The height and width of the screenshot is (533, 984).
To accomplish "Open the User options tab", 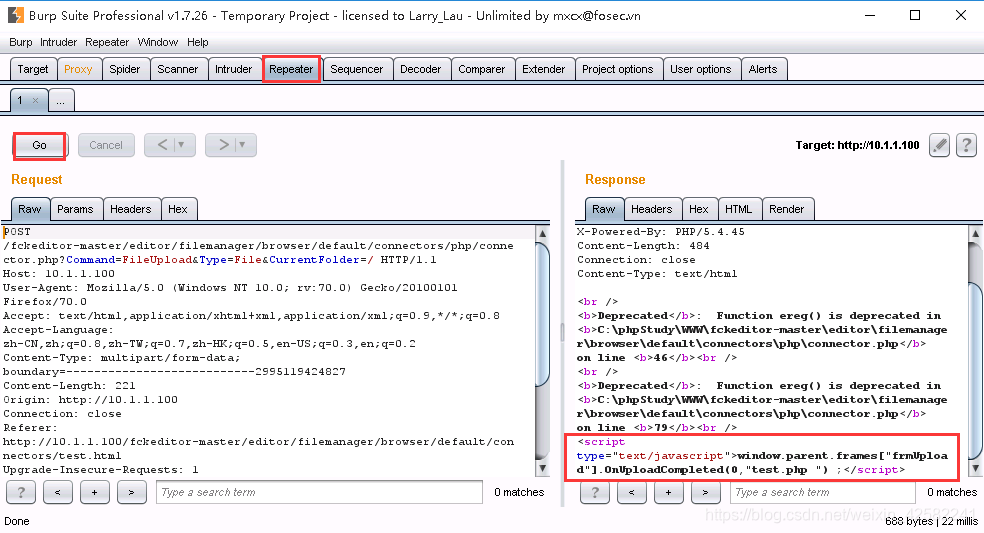I will (x=700, y=69).
